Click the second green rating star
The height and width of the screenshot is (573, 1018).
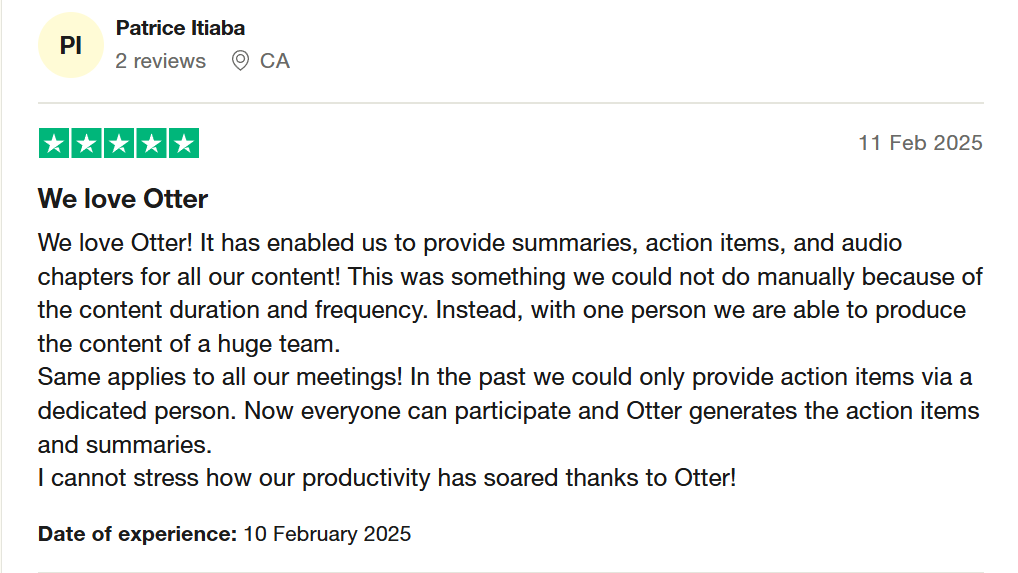tap(86, 144)
